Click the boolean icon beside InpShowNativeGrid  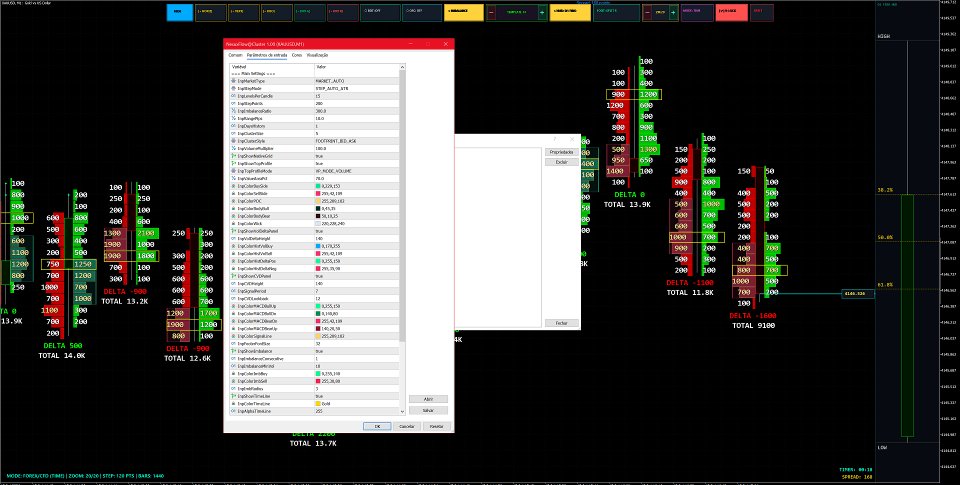234,156
